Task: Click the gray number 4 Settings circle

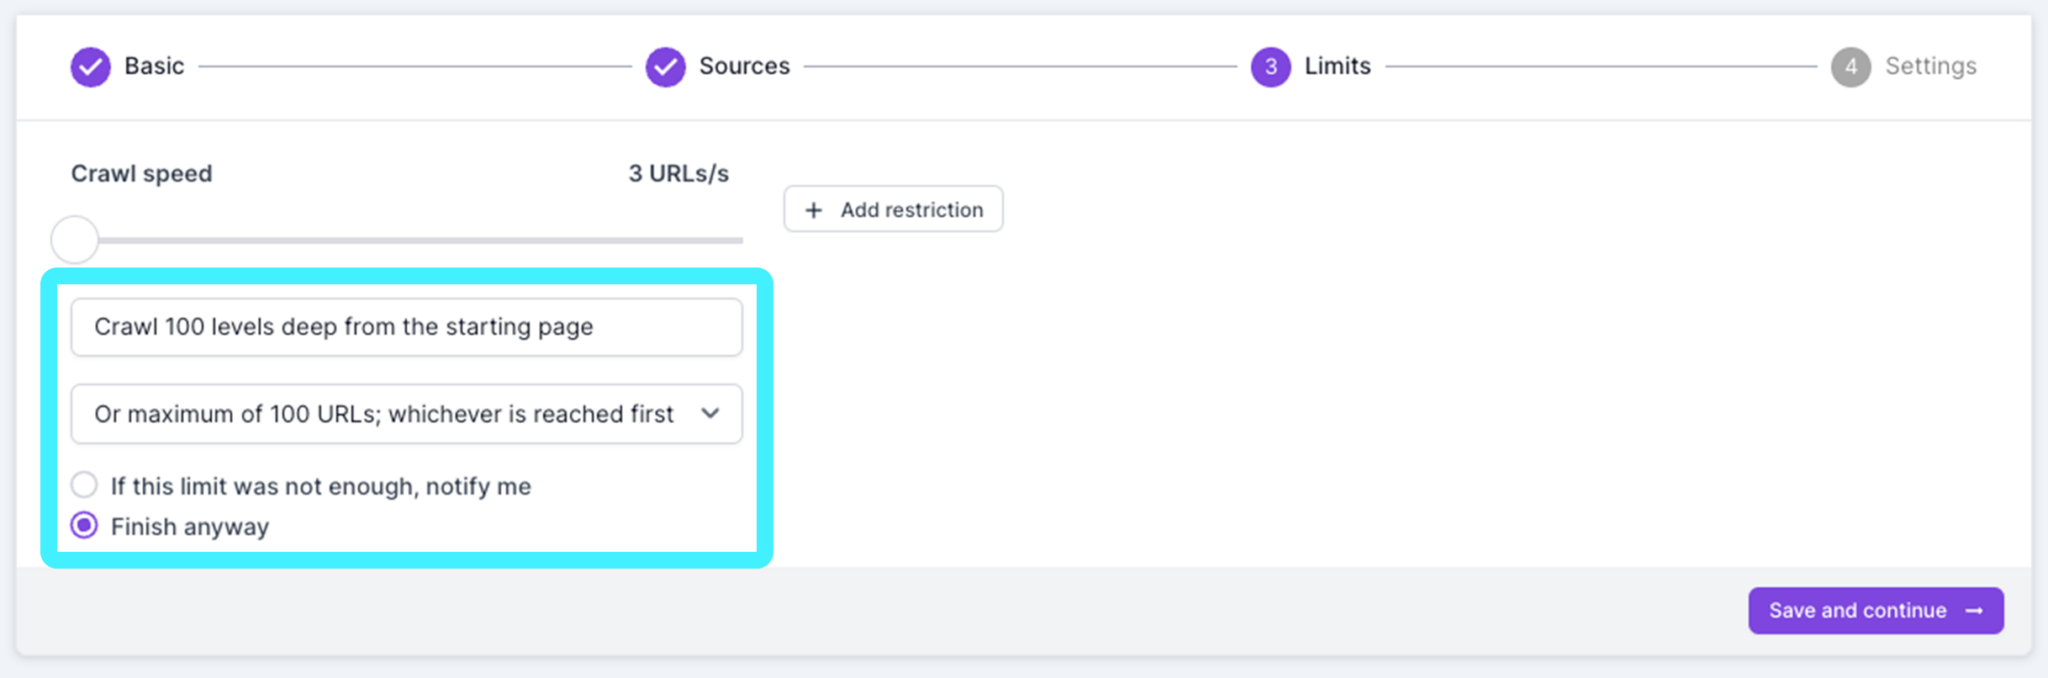Action: pos(1851,66)
